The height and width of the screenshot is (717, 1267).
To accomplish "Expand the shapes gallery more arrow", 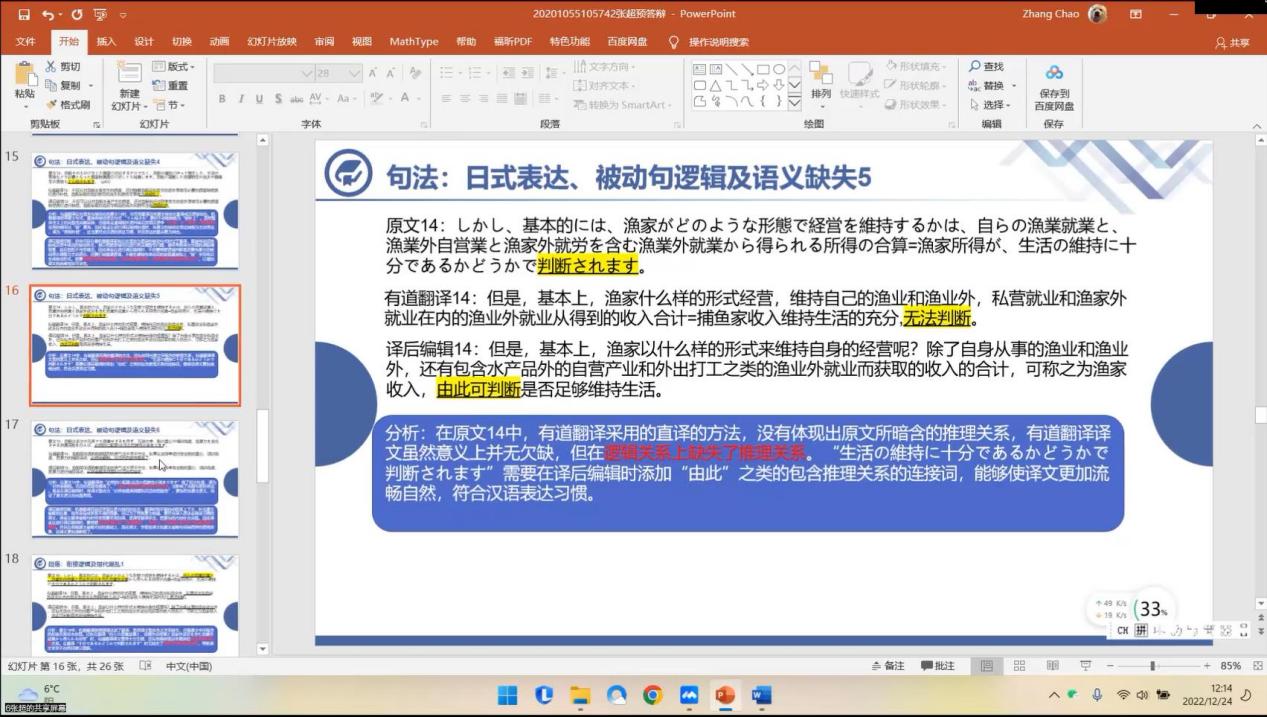I will pyautogui.click(x=794, y=103).
